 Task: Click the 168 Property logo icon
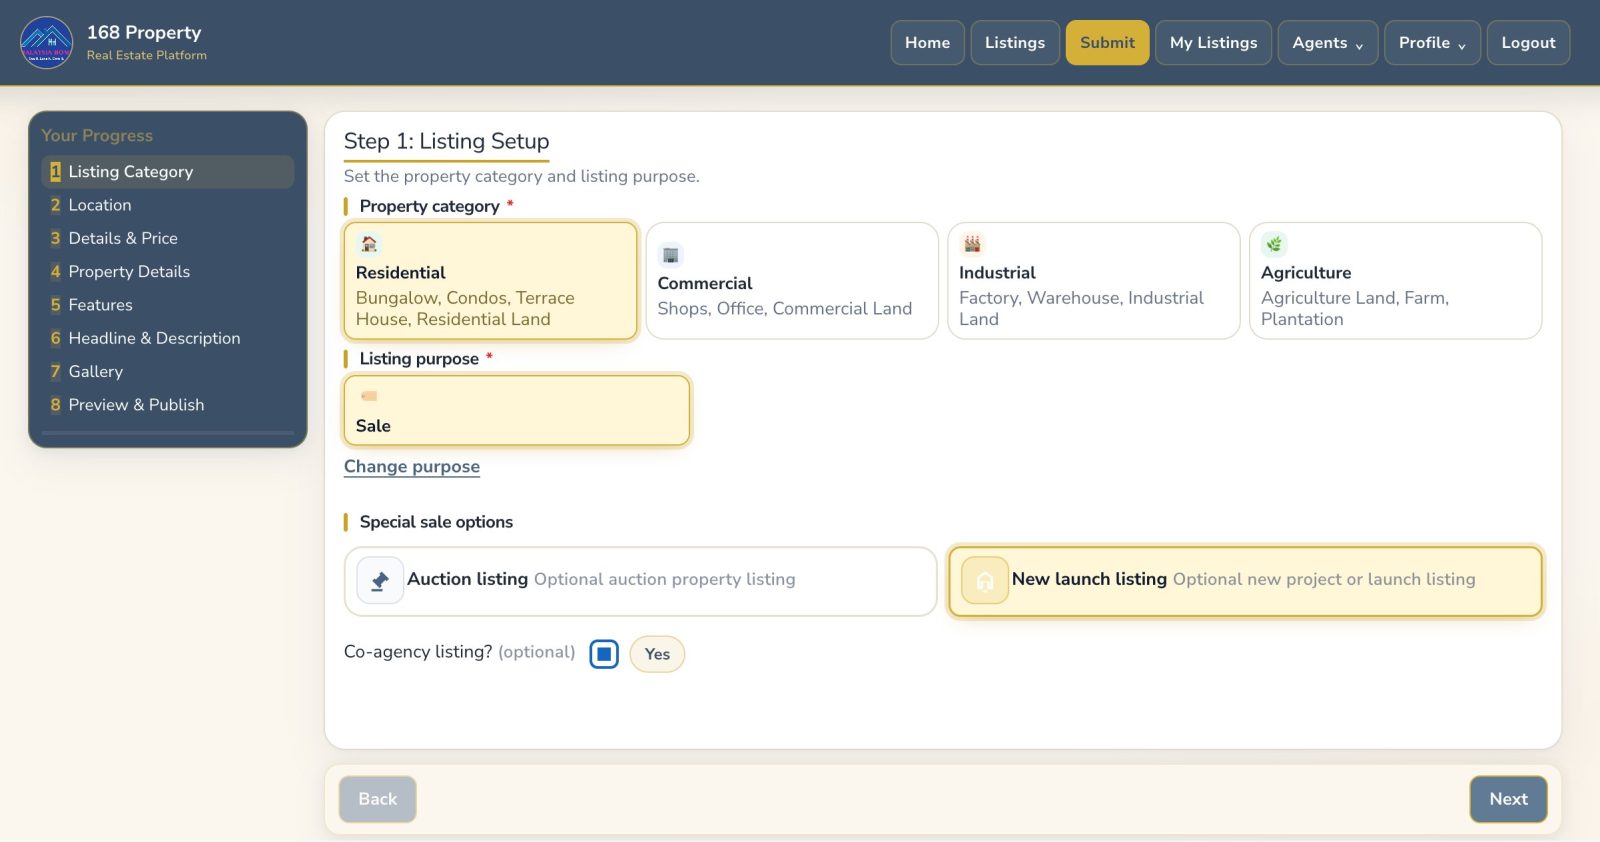point(46,43)
